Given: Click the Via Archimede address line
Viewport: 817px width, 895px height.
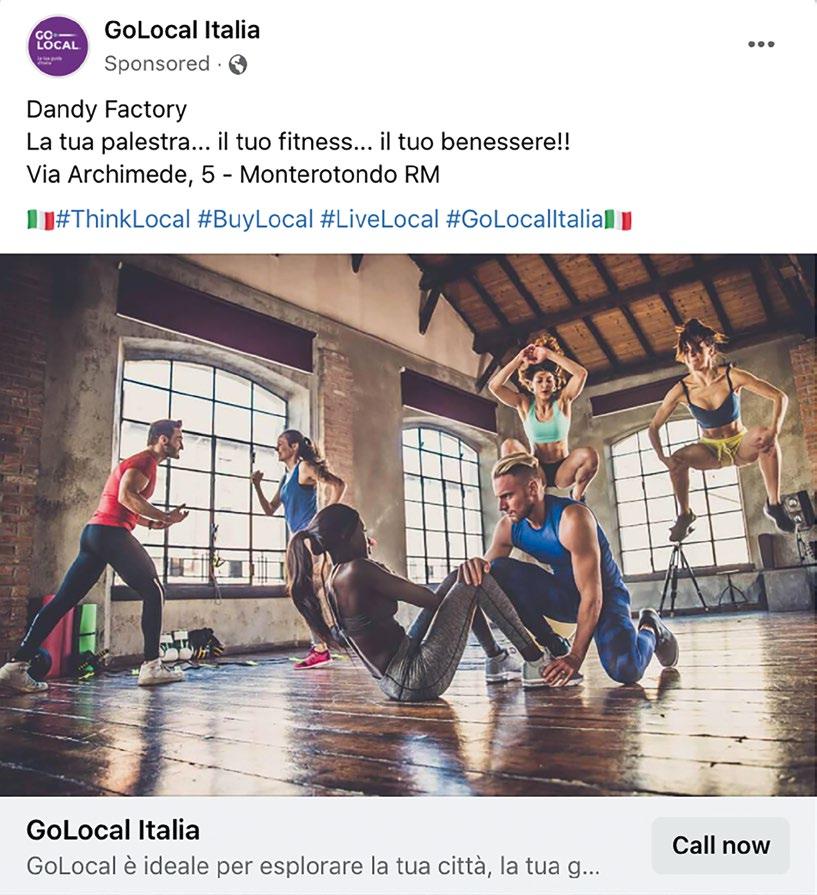Looking at the screenshot, I should [233, 175].
